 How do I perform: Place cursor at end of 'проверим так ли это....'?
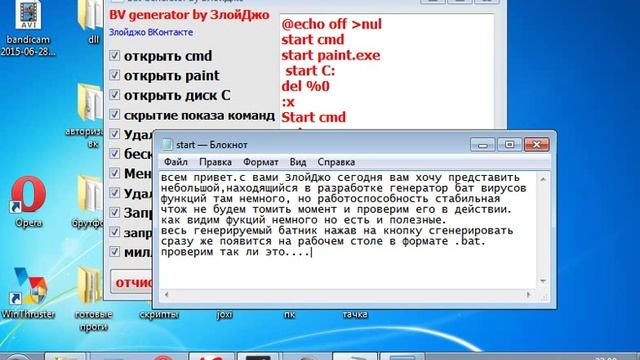click(312, 252)
